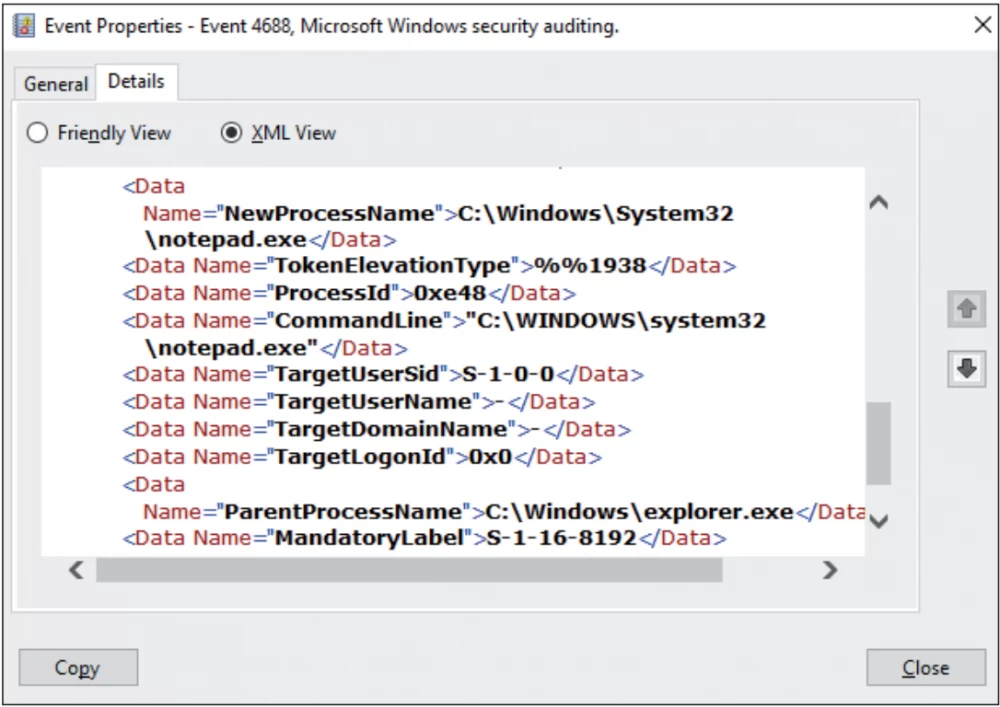Click the horizontal scrollbar right arrow
The width and height of the screenshot is (1000, 707).
pos(831,570)
